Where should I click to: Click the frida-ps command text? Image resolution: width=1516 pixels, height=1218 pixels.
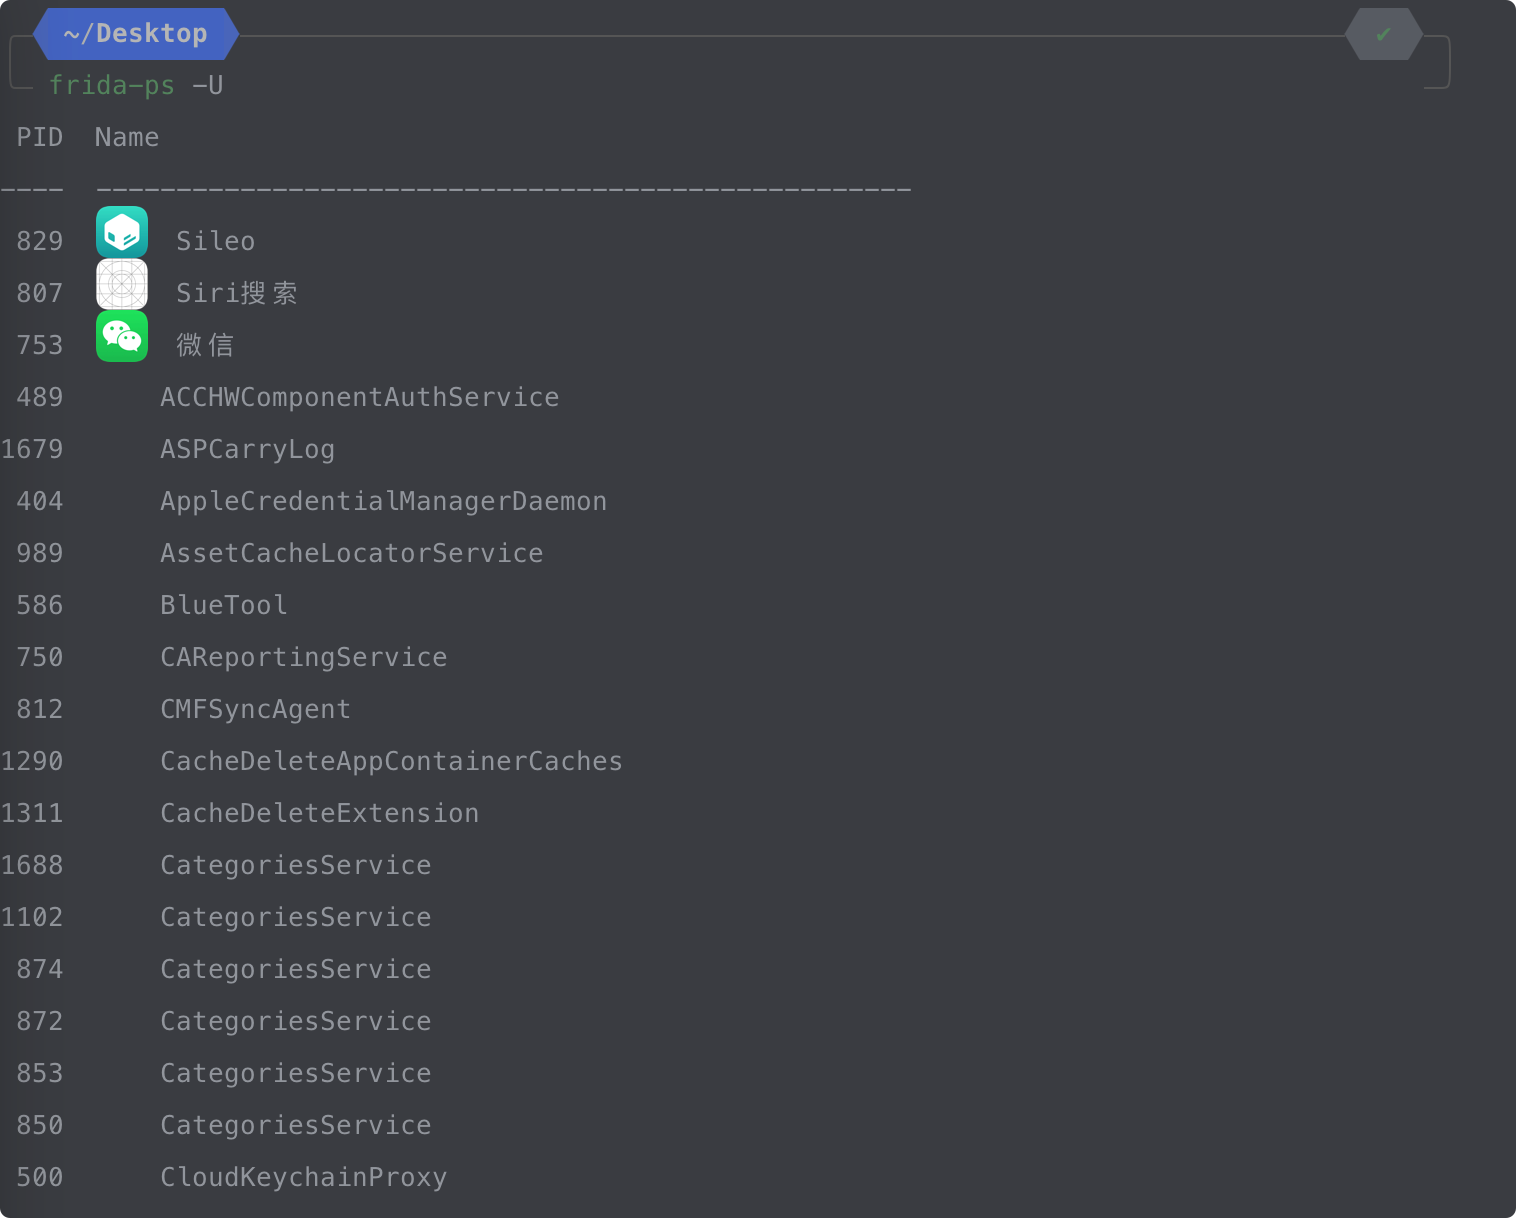[112, 86]
